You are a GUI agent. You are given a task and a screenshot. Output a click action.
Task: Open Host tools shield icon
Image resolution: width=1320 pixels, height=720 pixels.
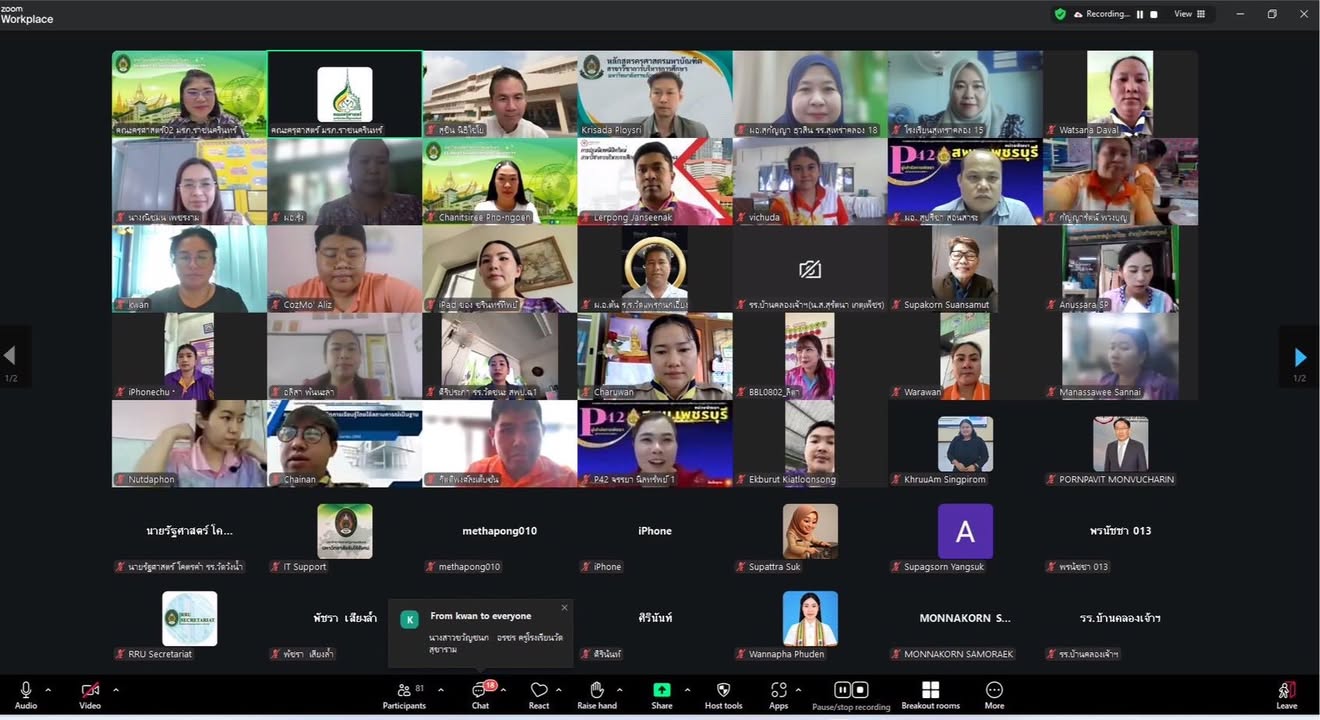pos(723,696)
